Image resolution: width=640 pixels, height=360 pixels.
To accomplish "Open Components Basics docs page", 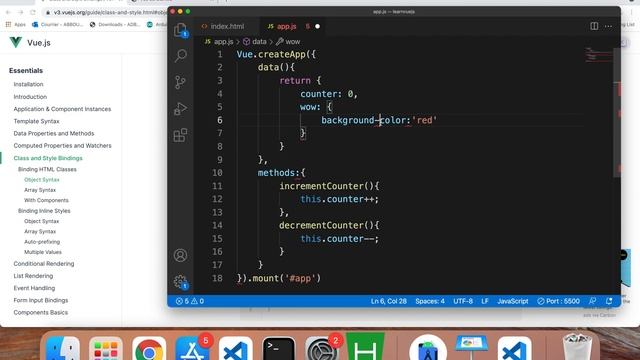I will (40, 313).
